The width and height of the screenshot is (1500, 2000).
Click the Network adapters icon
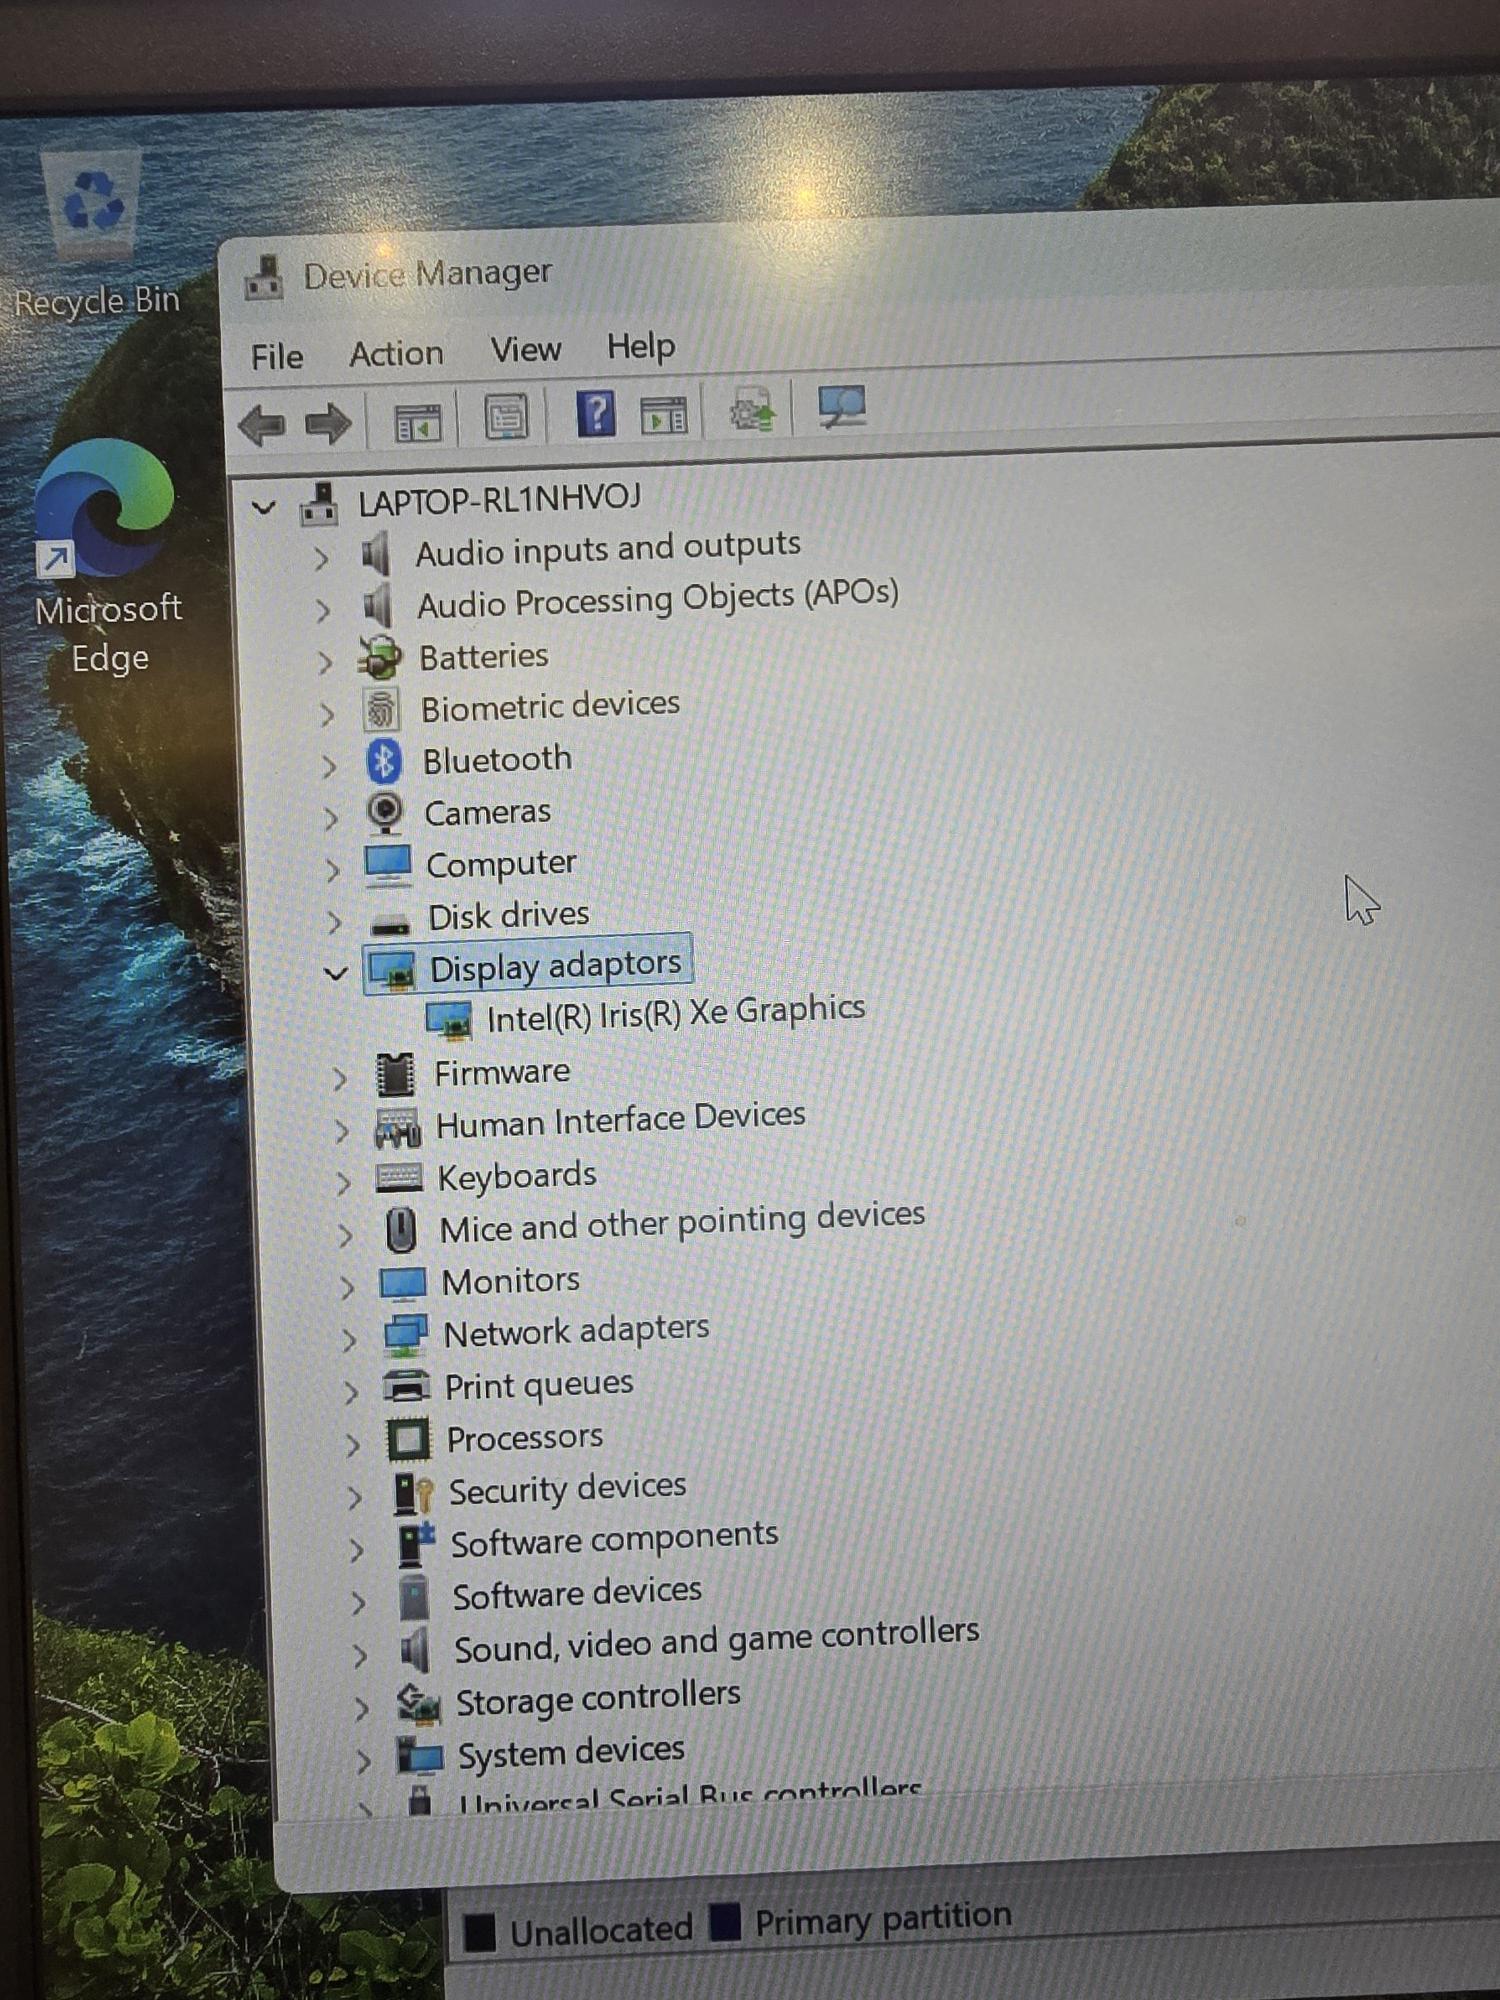(405, 1335)
